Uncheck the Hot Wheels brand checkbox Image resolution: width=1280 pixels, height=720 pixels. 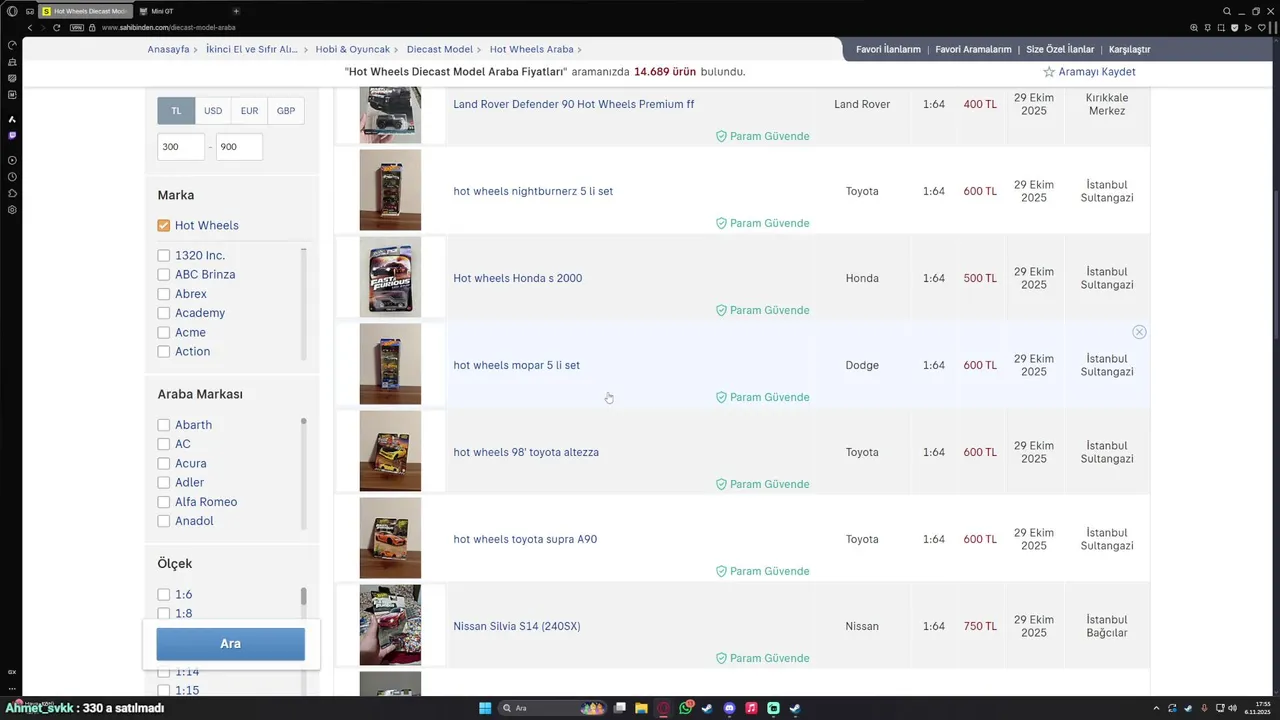pyautogui.click(x=164, y=225)
